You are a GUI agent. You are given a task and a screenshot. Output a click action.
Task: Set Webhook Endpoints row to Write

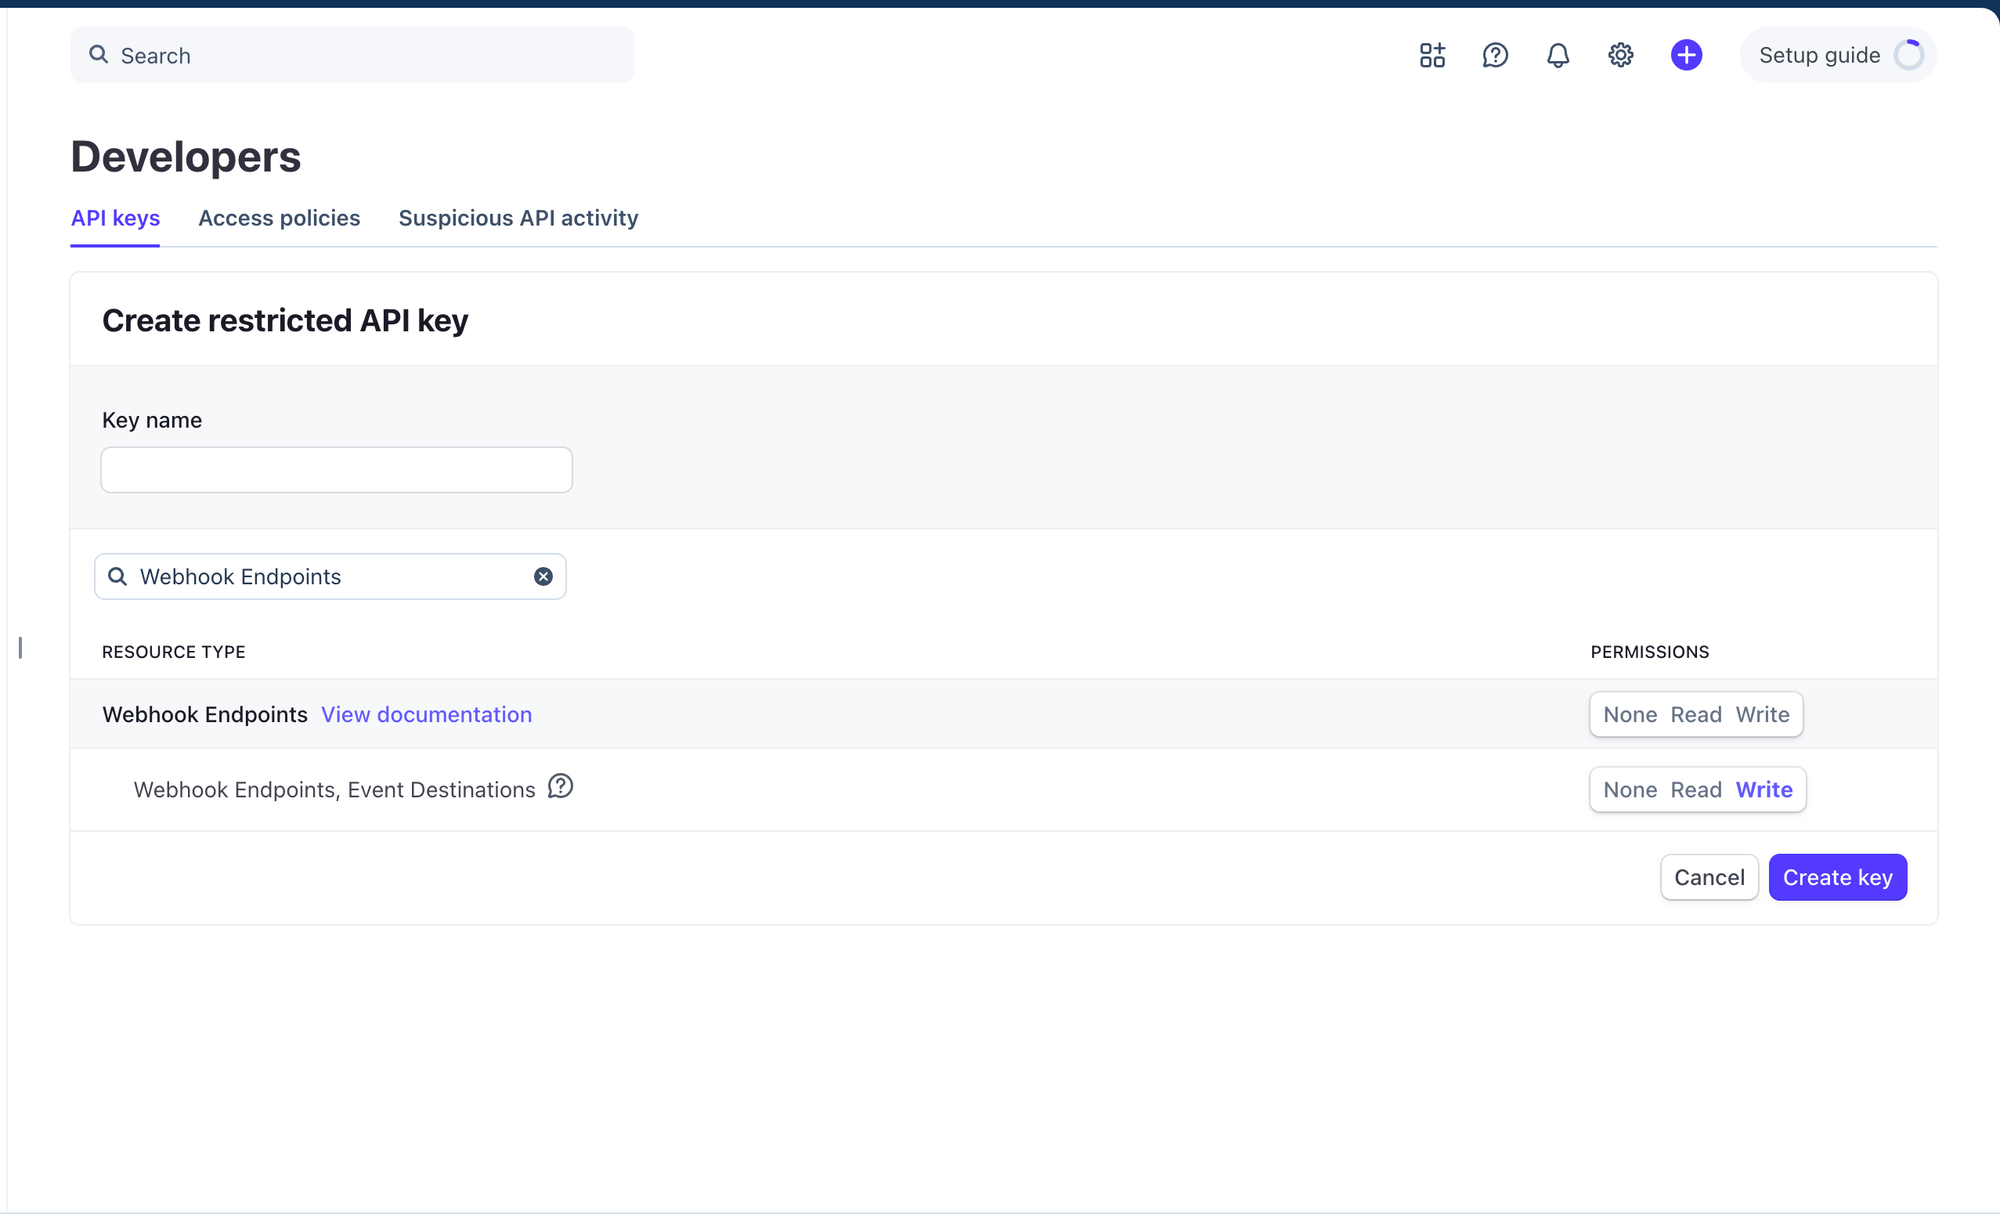pos(1762,714)
